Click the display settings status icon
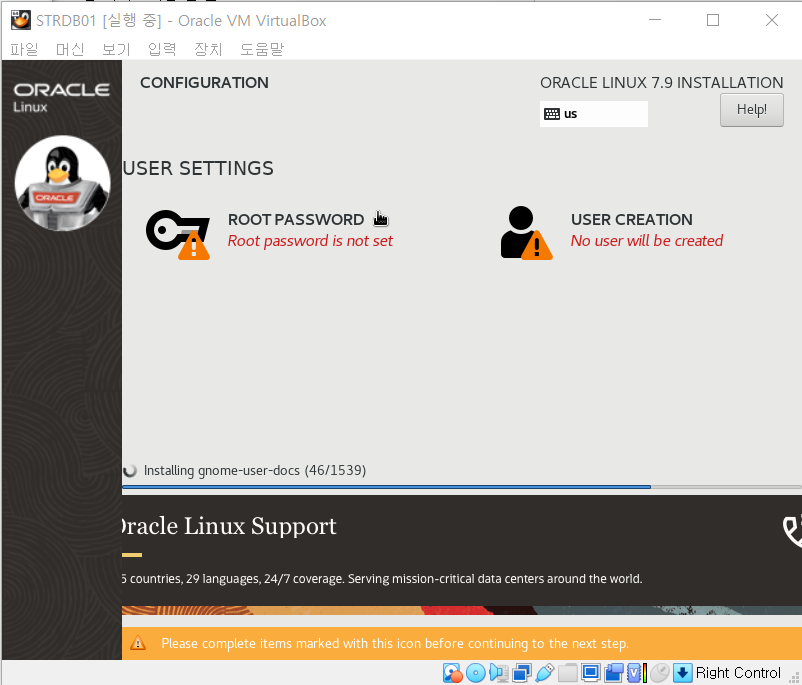Screen dimensions: 802x685 click(x=591, y=673)
